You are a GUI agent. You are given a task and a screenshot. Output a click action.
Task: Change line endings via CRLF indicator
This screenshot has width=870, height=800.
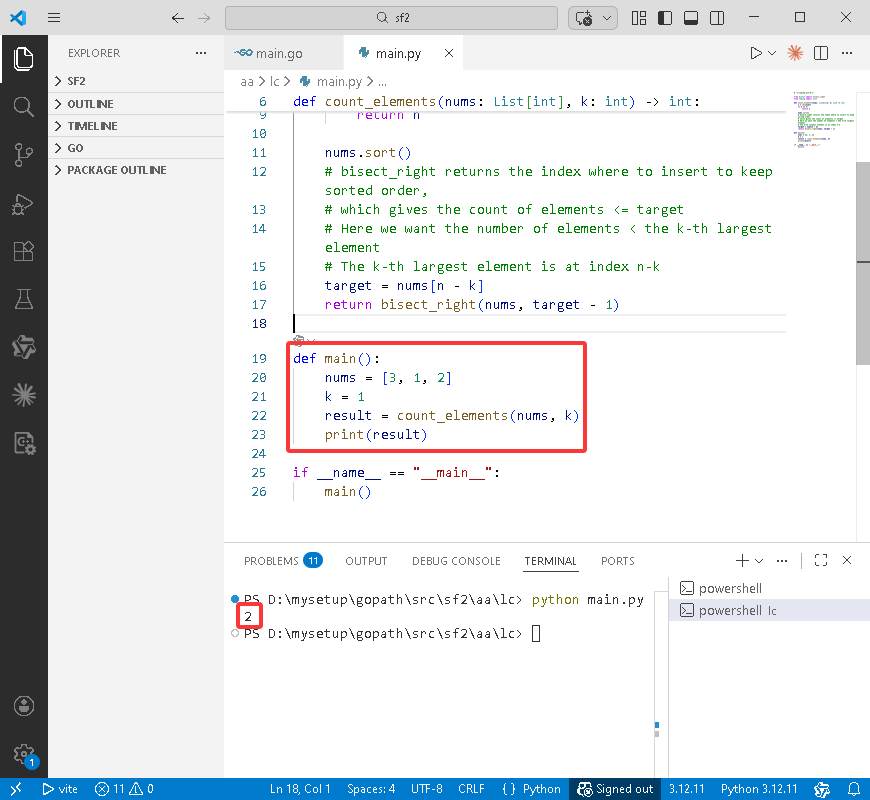pyautogui.click(x=471, y=789)
